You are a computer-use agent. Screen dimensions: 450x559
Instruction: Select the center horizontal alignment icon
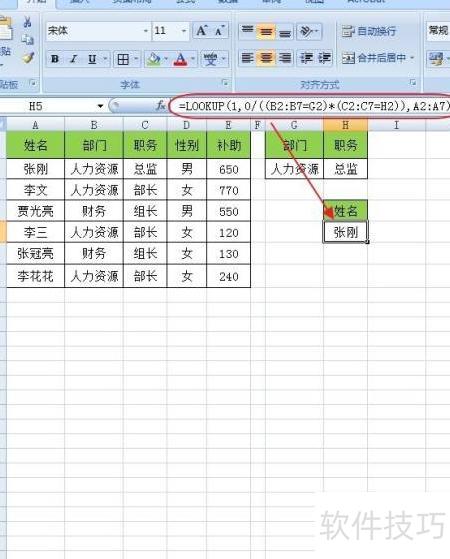266,58
